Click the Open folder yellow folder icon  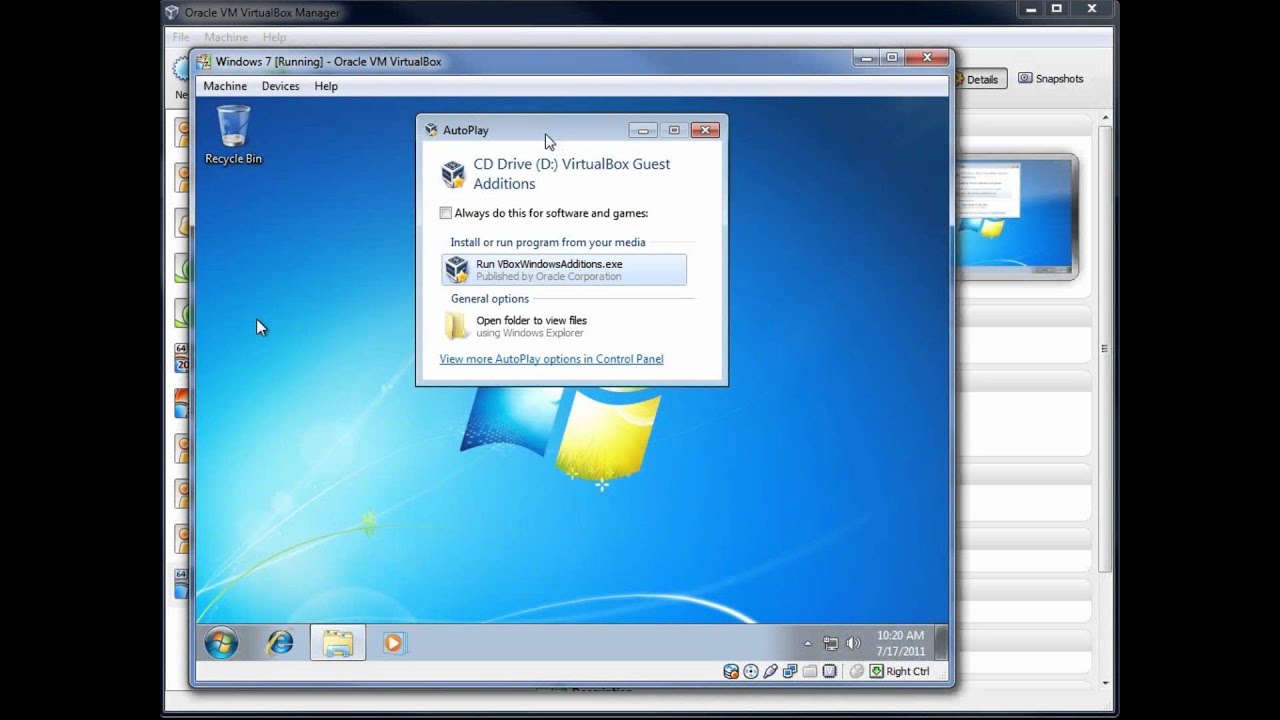pyautogui.click(x=456, y=326)
